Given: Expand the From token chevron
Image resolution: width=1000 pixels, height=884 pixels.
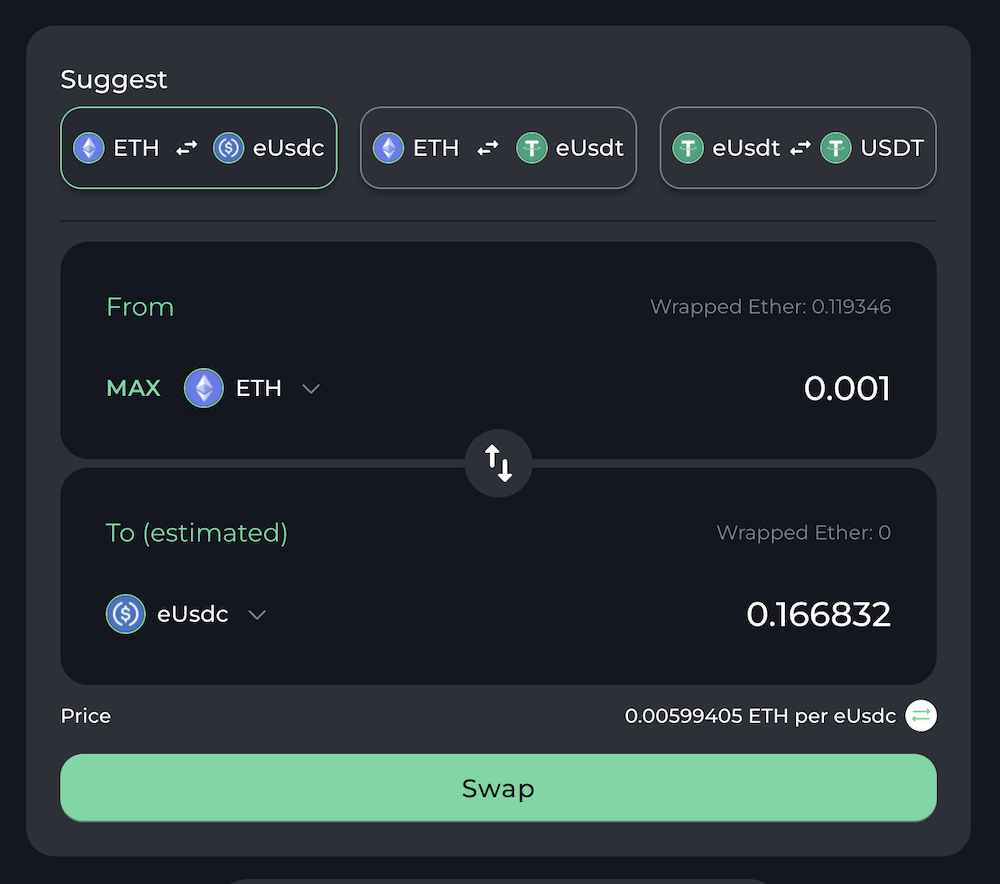Looking at the screenshot, I should [x=310, y=388].
